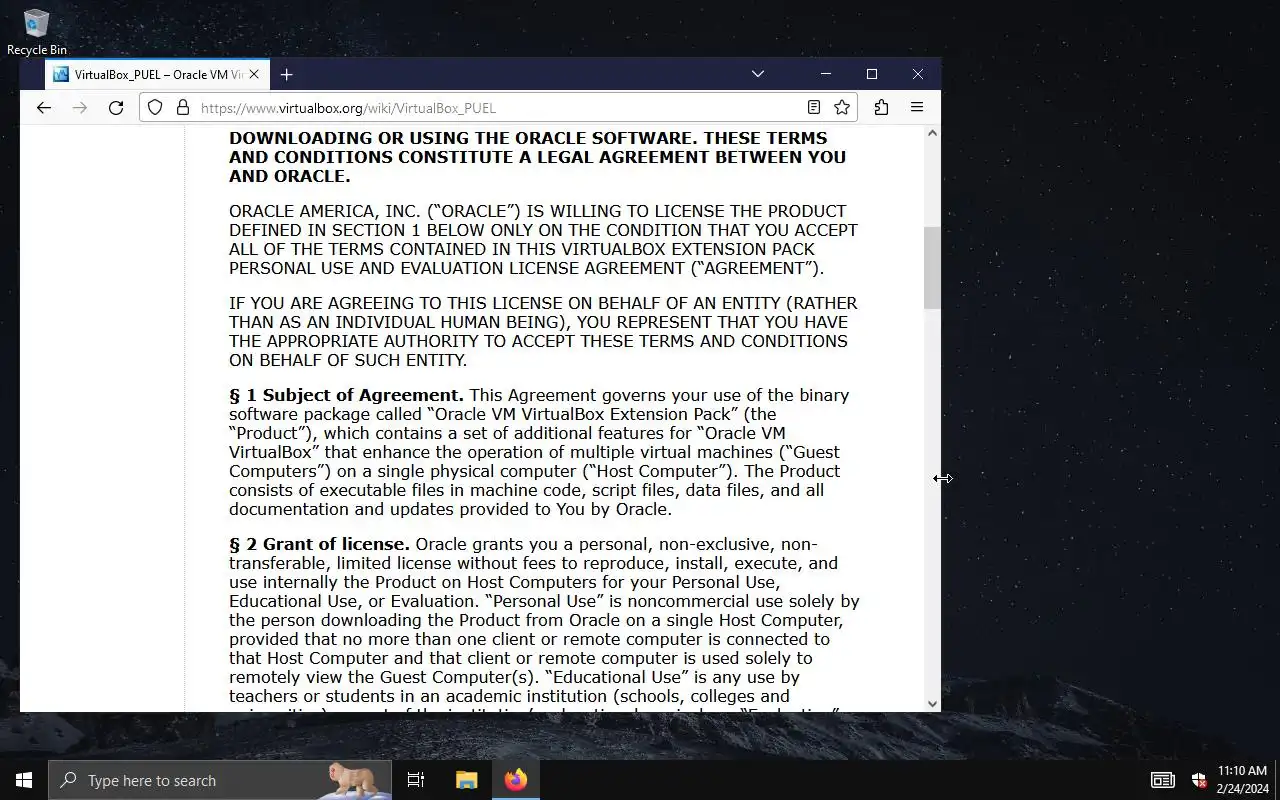Expand the list all tabs dropdown
Viewport: 1280px width, 800px height.
coord(758,74)
